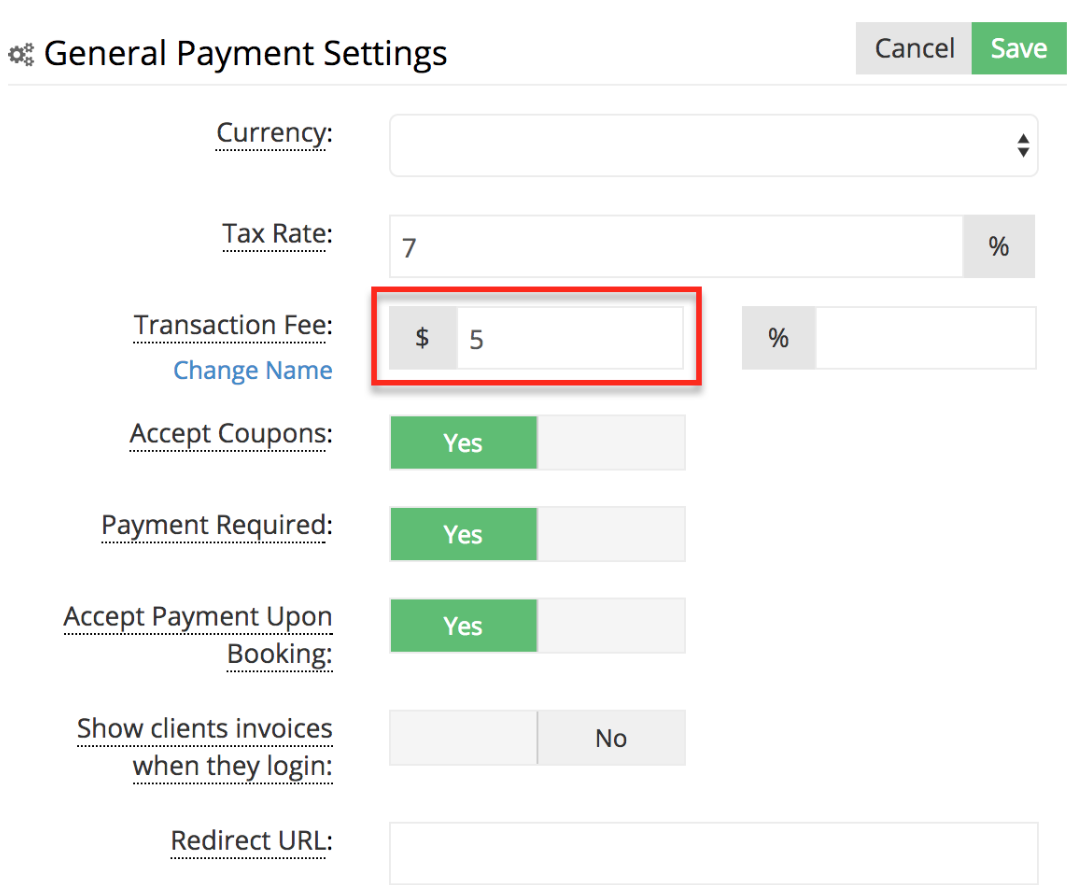The image size is (1088, 885).
Task: Disable Accept Payment Upon Booking
Action: coord(611,625)
